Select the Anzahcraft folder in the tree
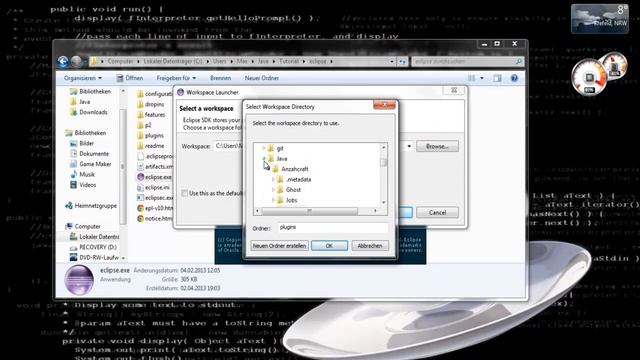The width and height of the screenshot is (640, 360). 295,169
